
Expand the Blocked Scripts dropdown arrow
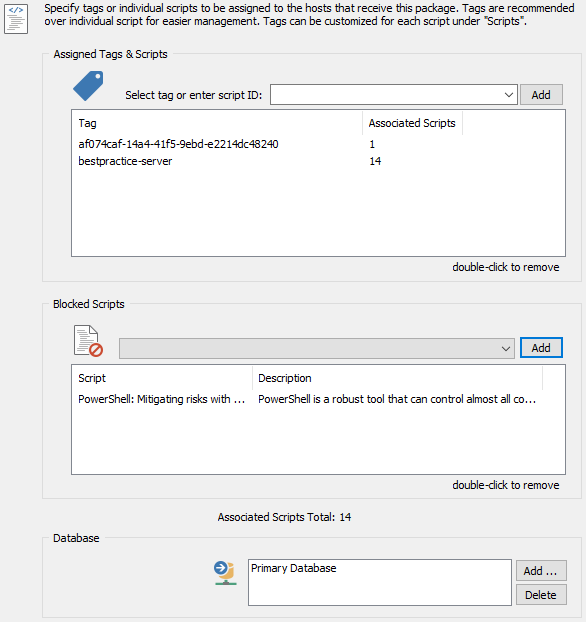click(505, 348)
